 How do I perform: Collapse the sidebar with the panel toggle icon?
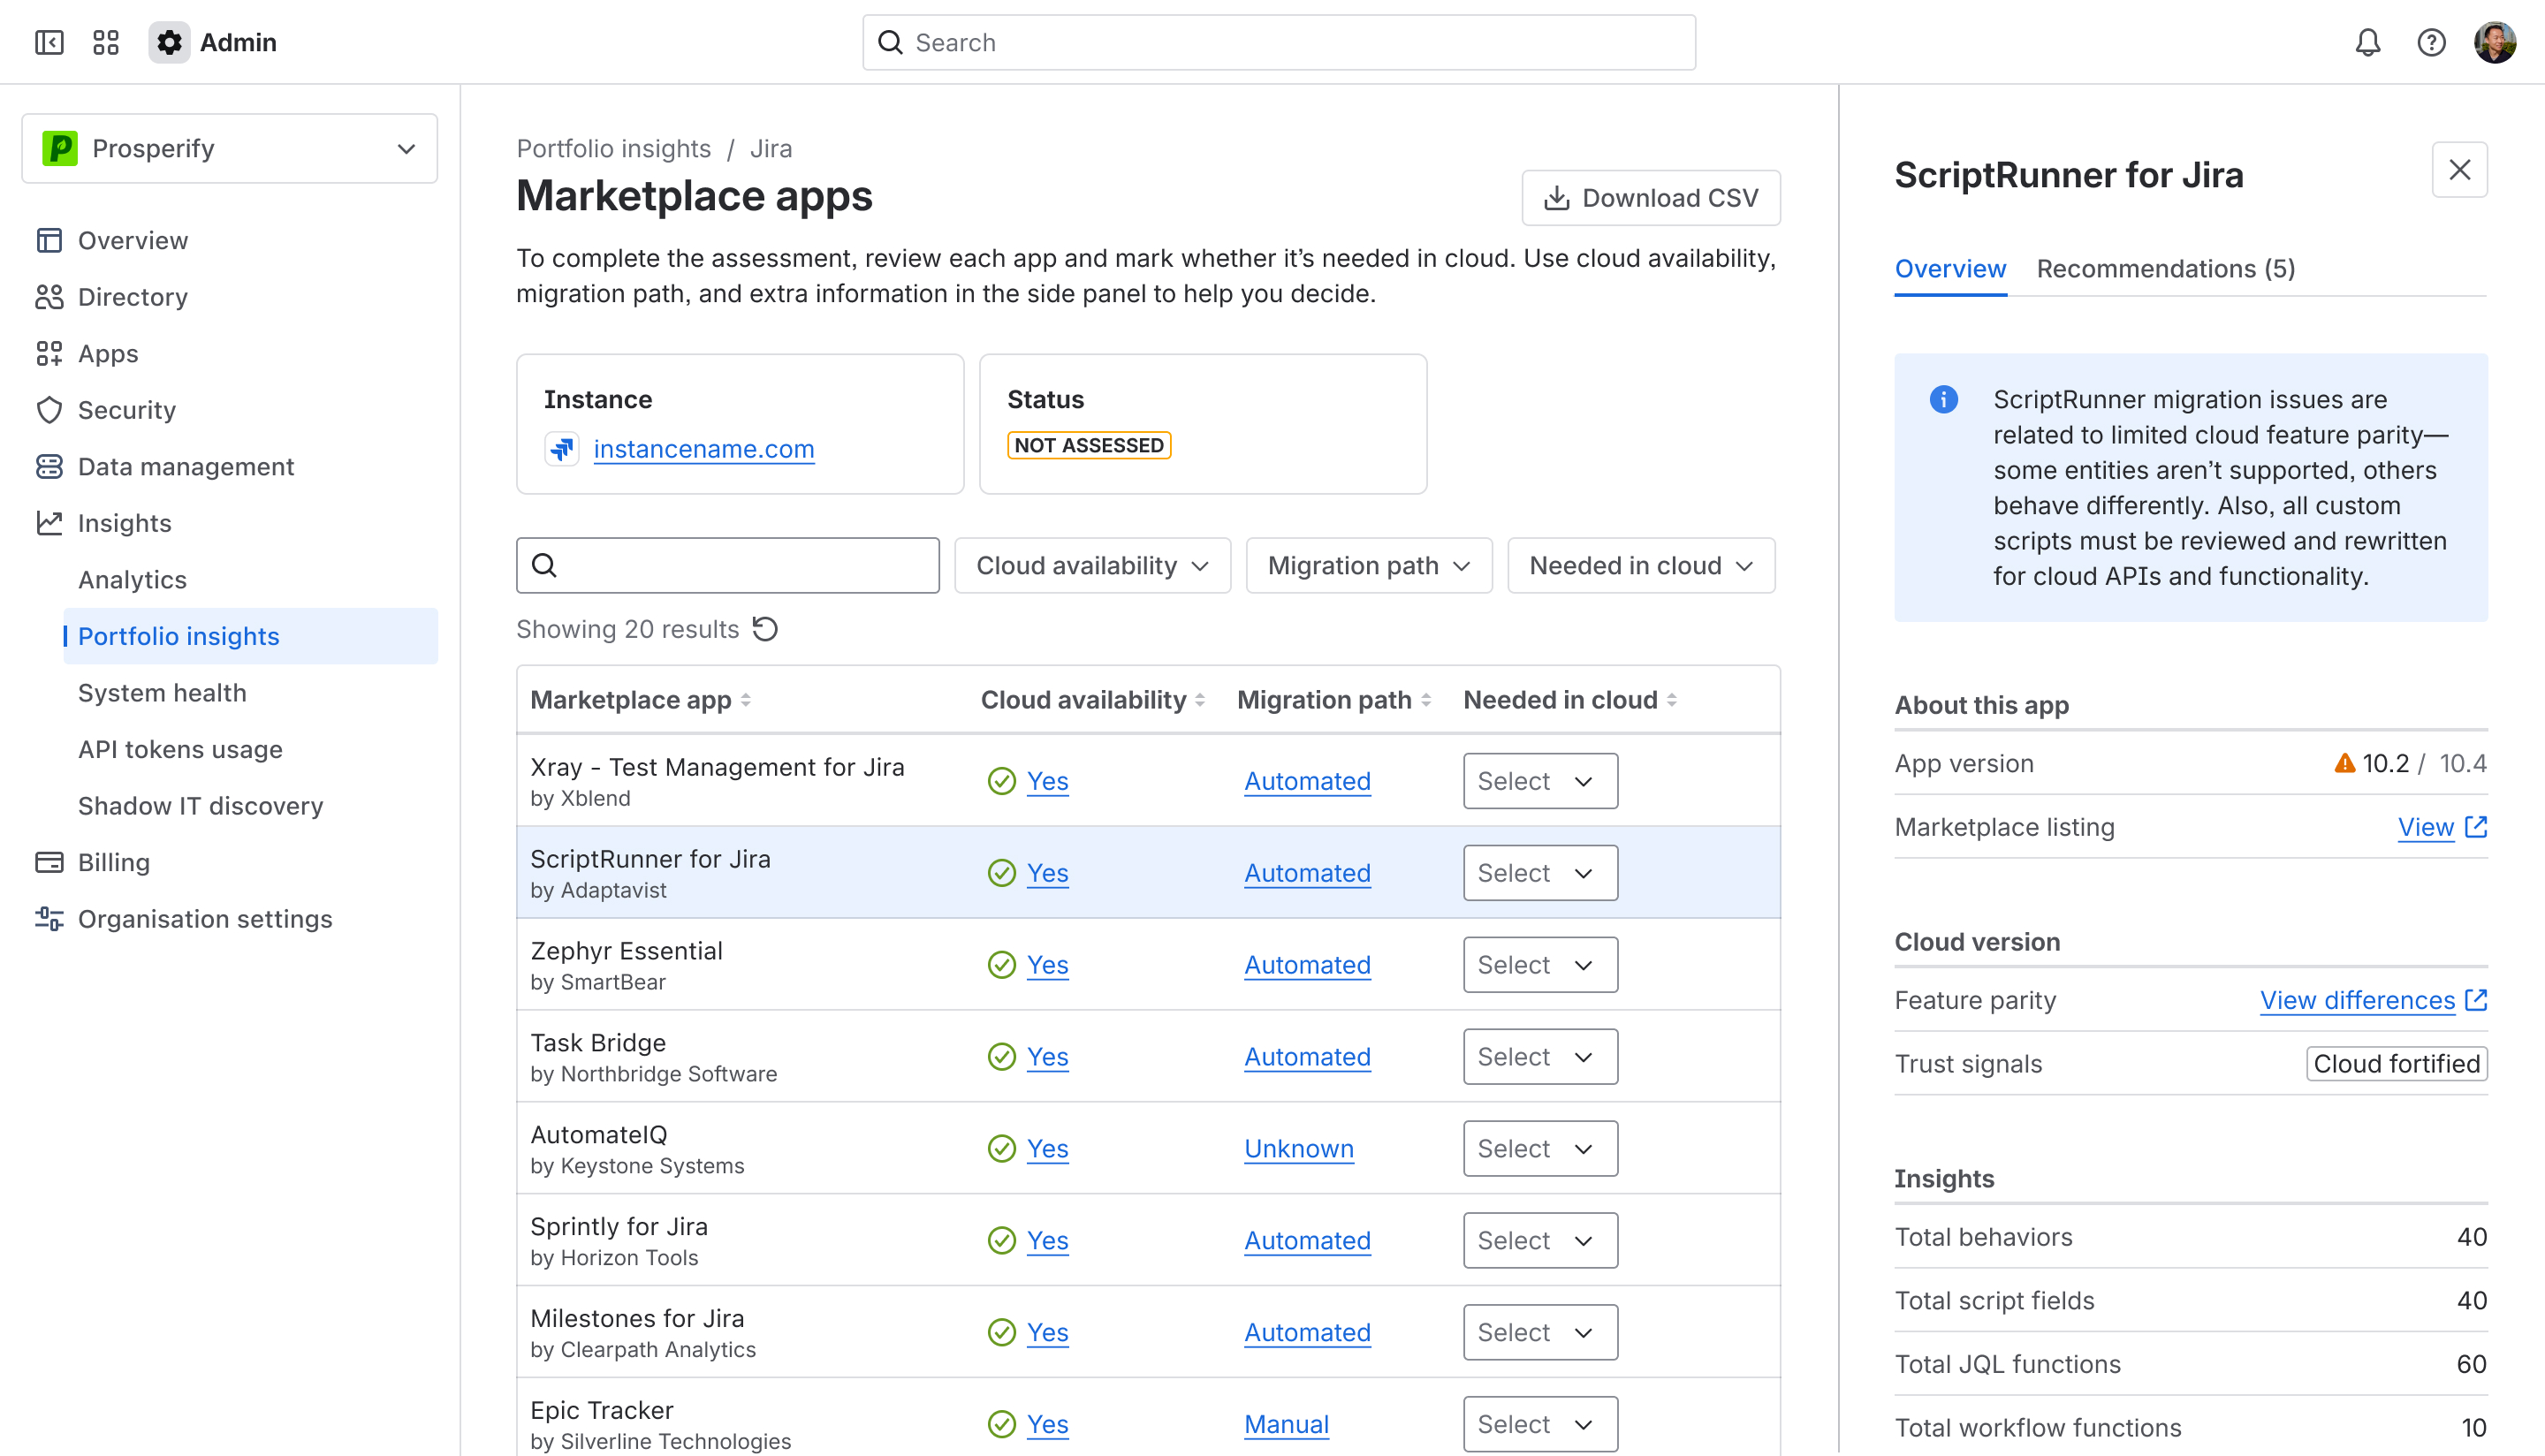tap(49, 42)
